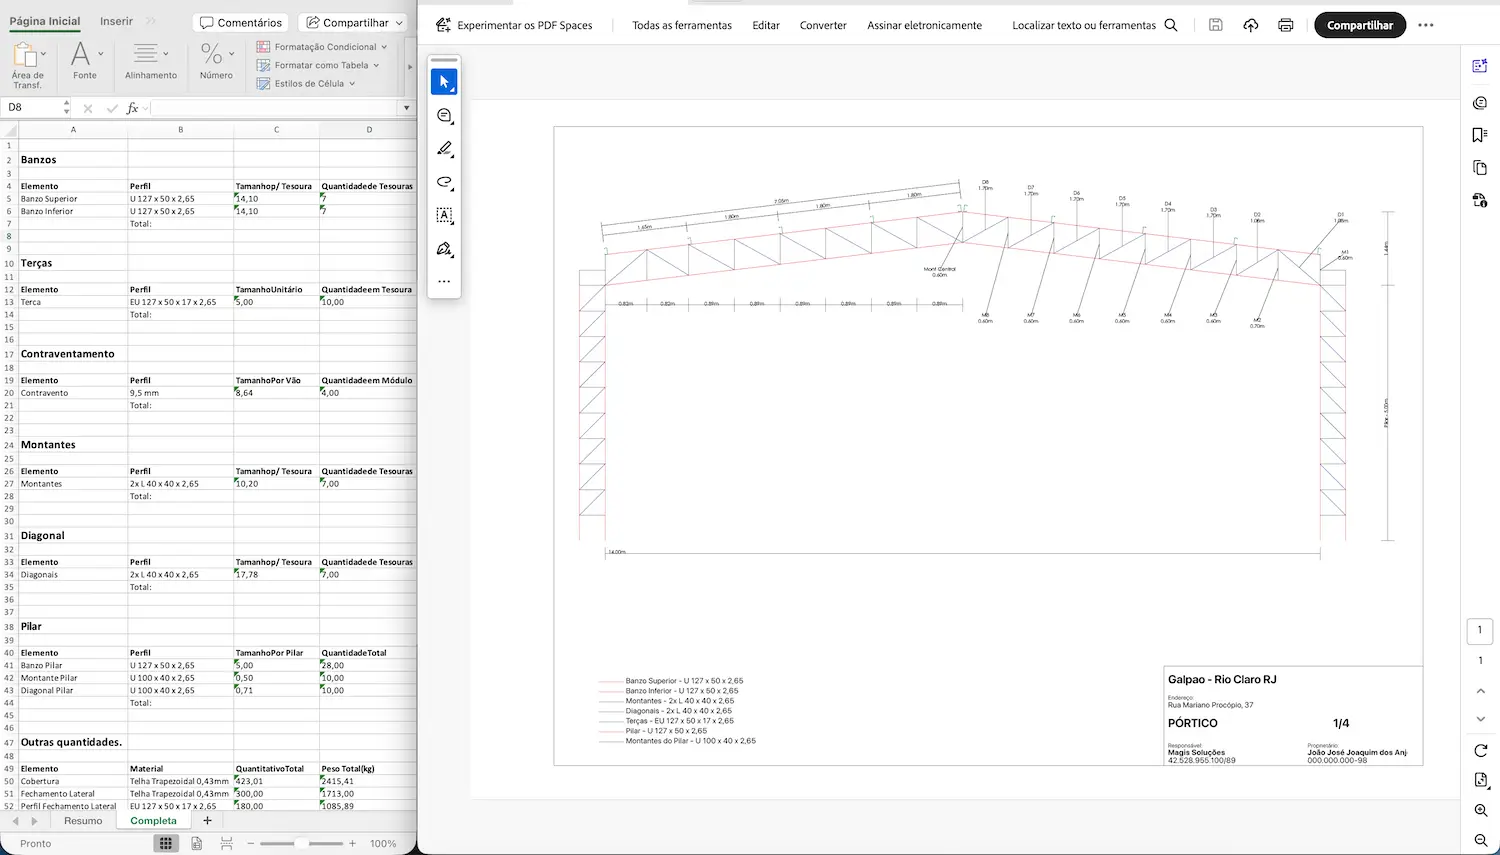1500x855 pixels.
Task: Open Comentários in Excel
Action: [241, 22]
